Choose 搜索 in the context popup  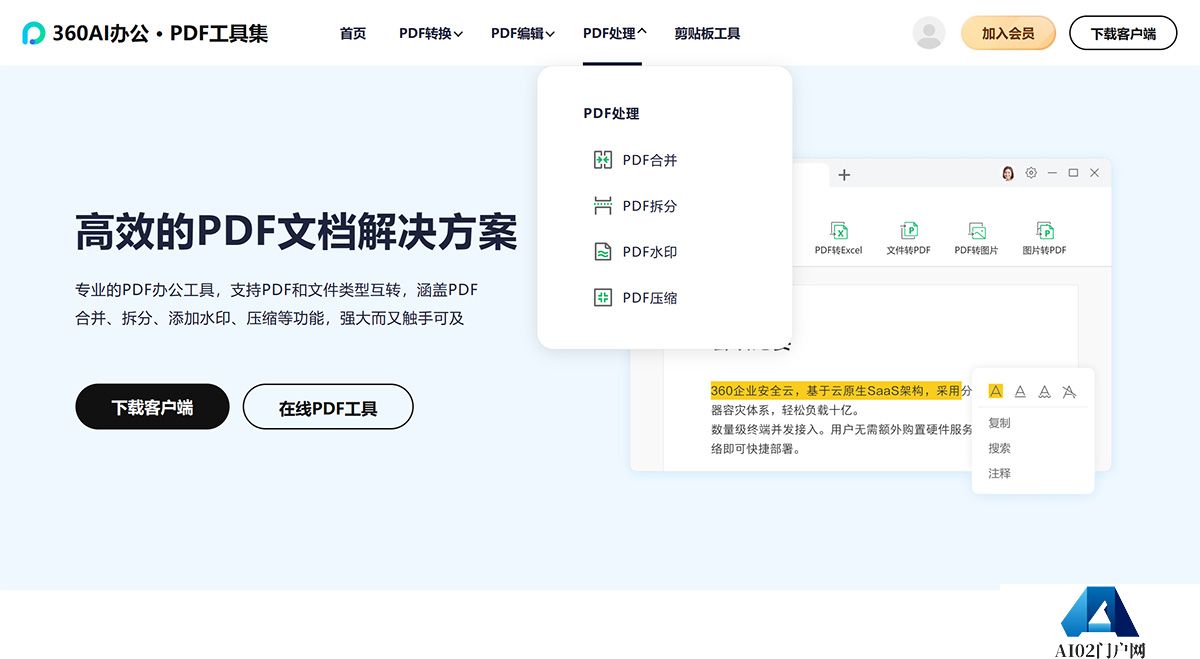click(x=999, y=448)
